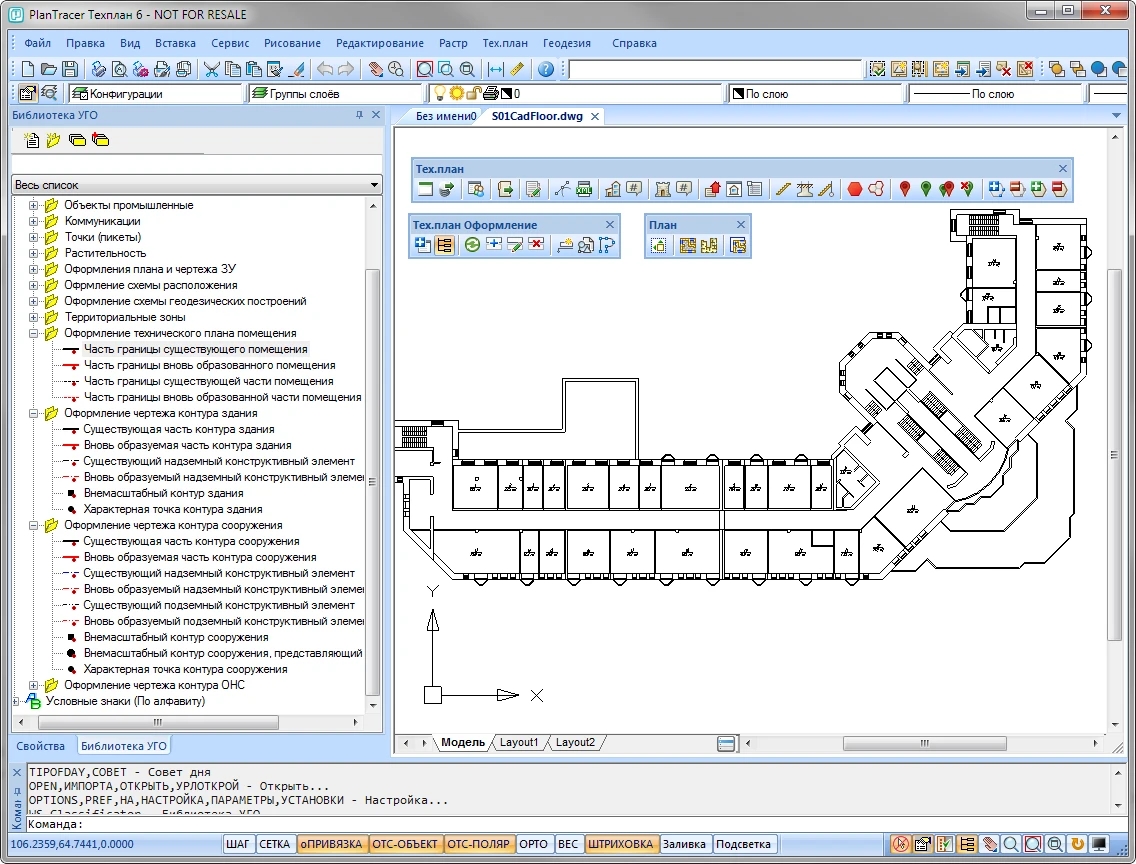The width and height of the screenshot is (1136, 864).
Task: Click the red hexagon icon in Тех.план toolbar
Action: pyautogui.click(x=854, y=189)
